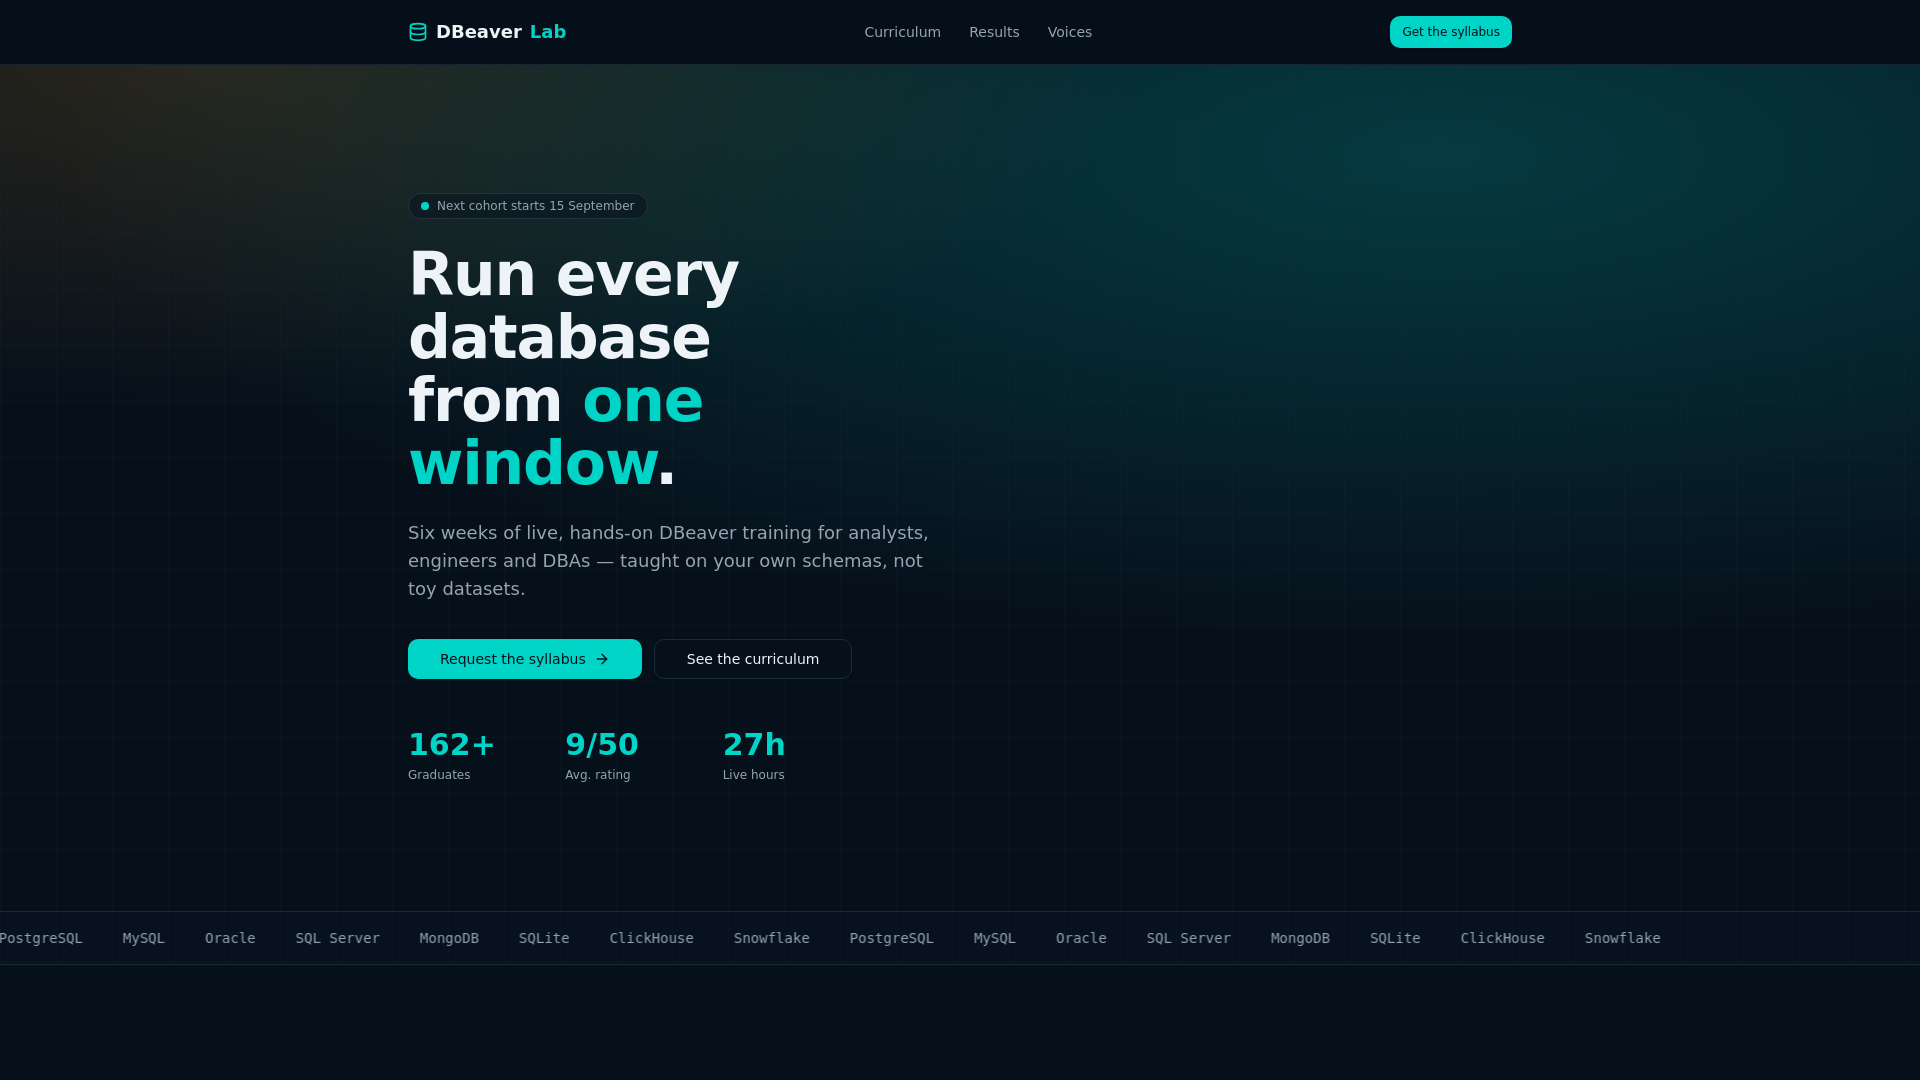The image size is (1920, 1080).
Task: Click the Next cohort starts 15 September badge
Action: (x=527, y=206)
